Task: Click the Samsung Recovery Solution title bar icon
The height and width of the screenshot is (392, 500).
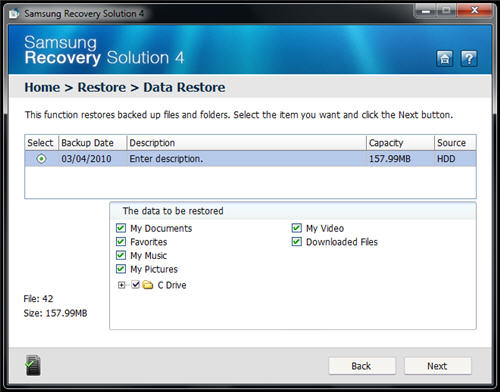Action: click(x=14, y=14)
